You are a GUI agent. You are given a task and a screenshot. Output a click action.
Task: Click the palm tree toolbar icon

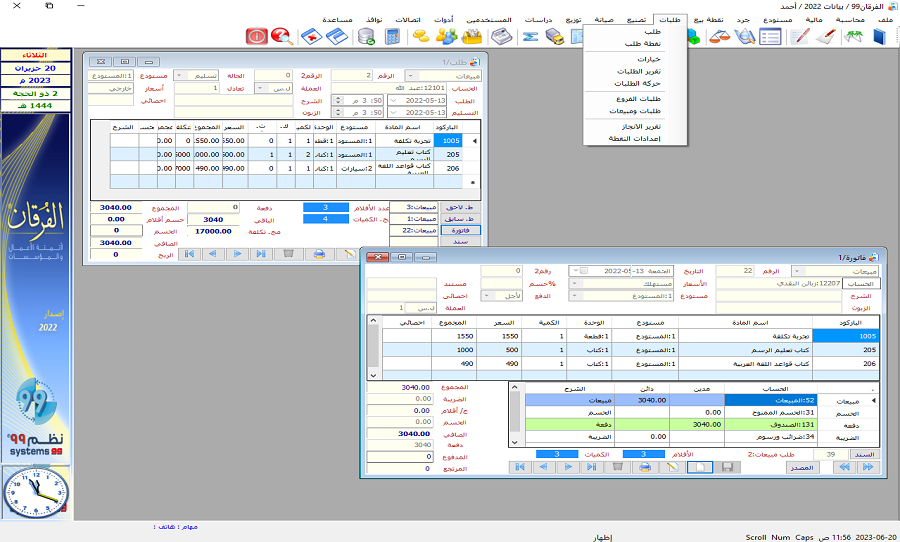(x=854, y=37)
